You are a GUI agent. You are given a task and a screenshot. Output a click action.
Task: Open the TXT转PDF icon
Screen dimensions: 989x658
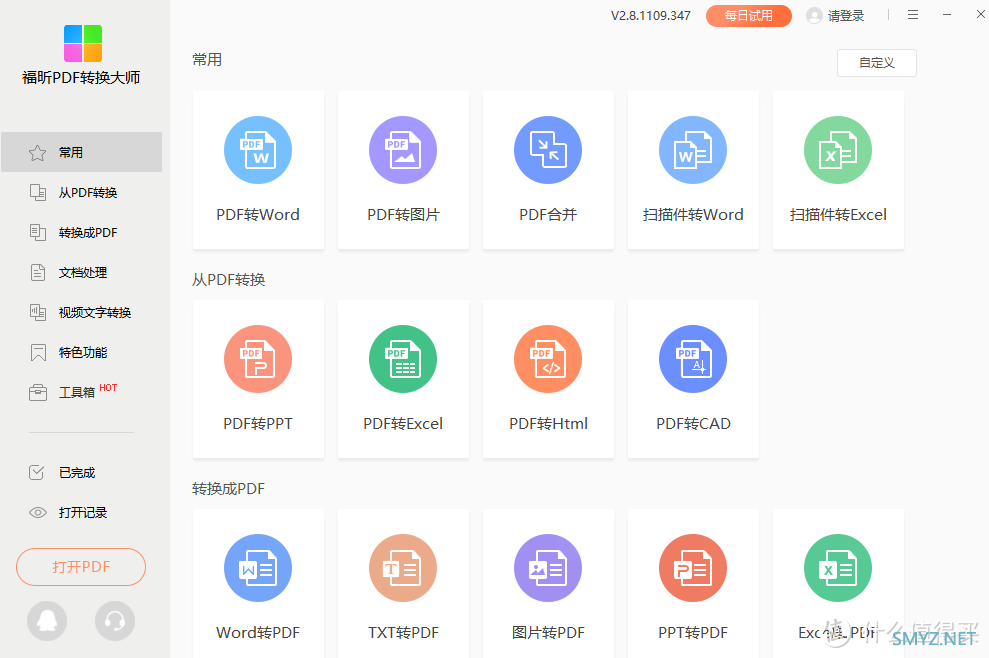click(403, 568)
